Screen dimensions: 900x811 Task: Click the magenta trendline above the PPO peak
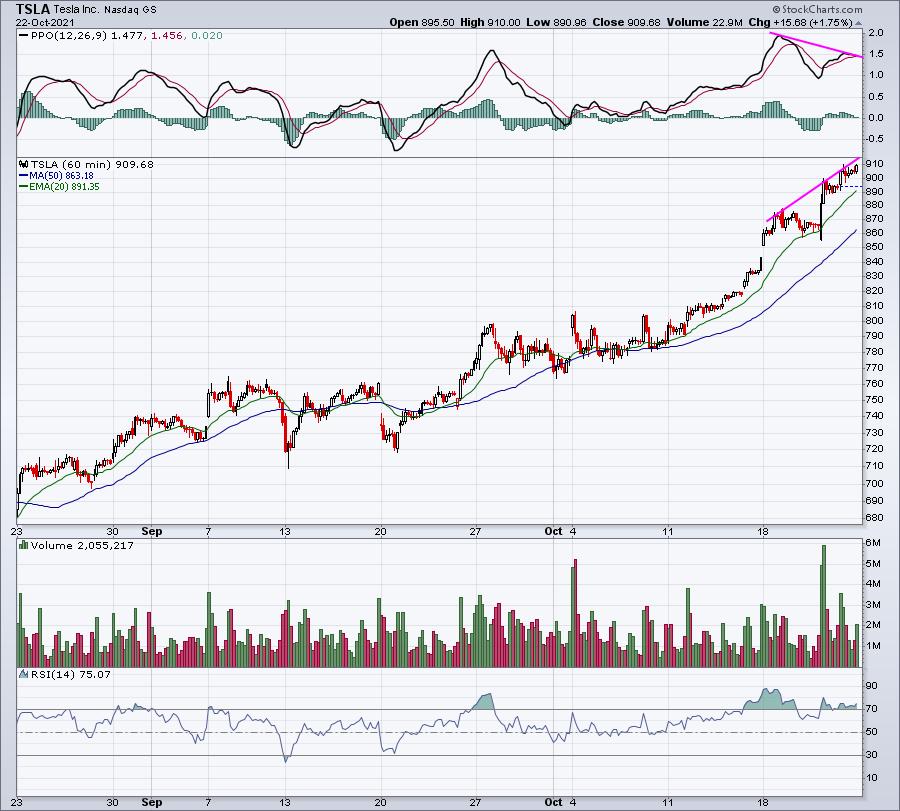pos(816,45)
